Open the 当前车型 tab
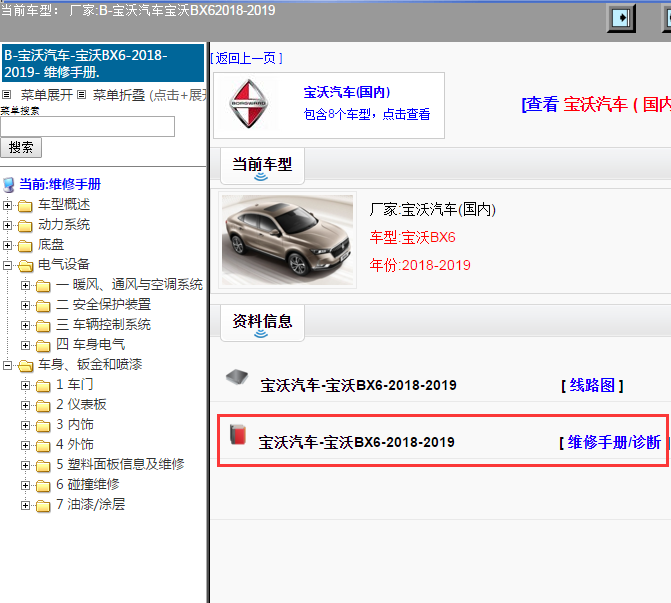671x603 pixels. point(262,166)
